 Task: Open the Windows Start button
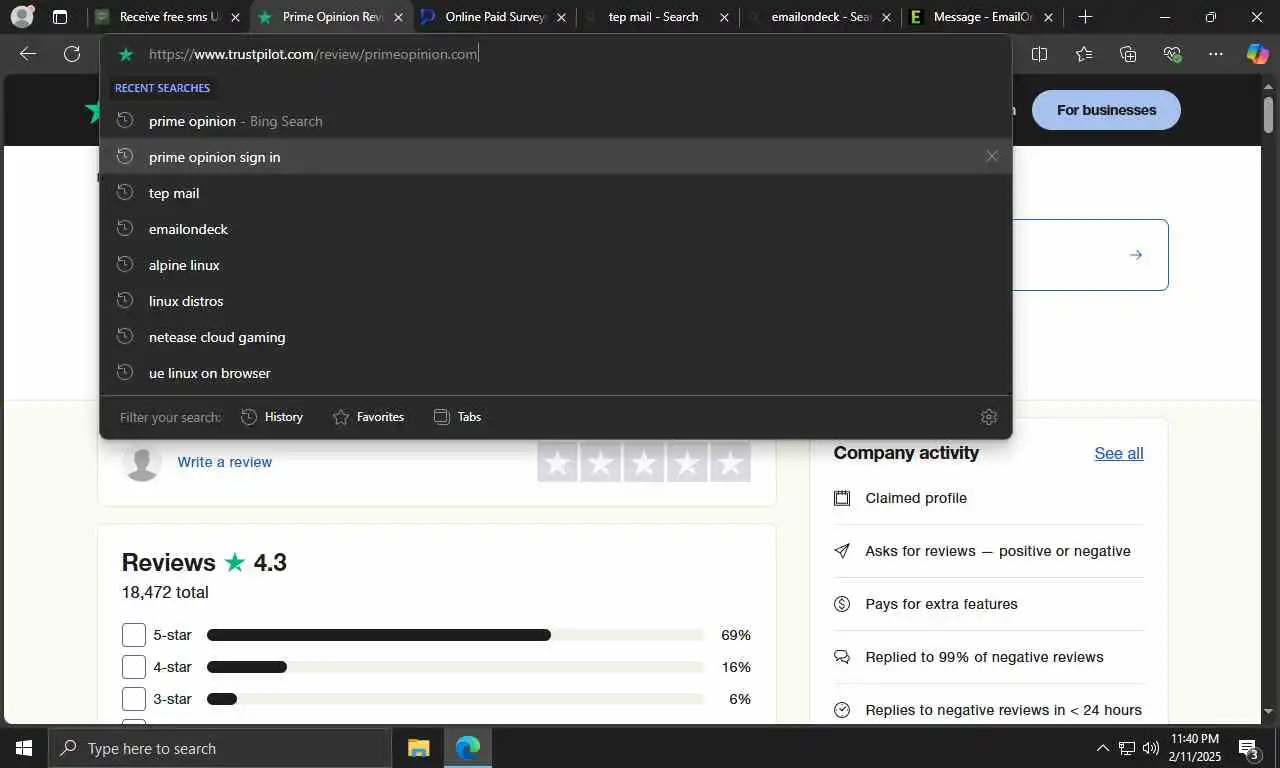point(23,748)
